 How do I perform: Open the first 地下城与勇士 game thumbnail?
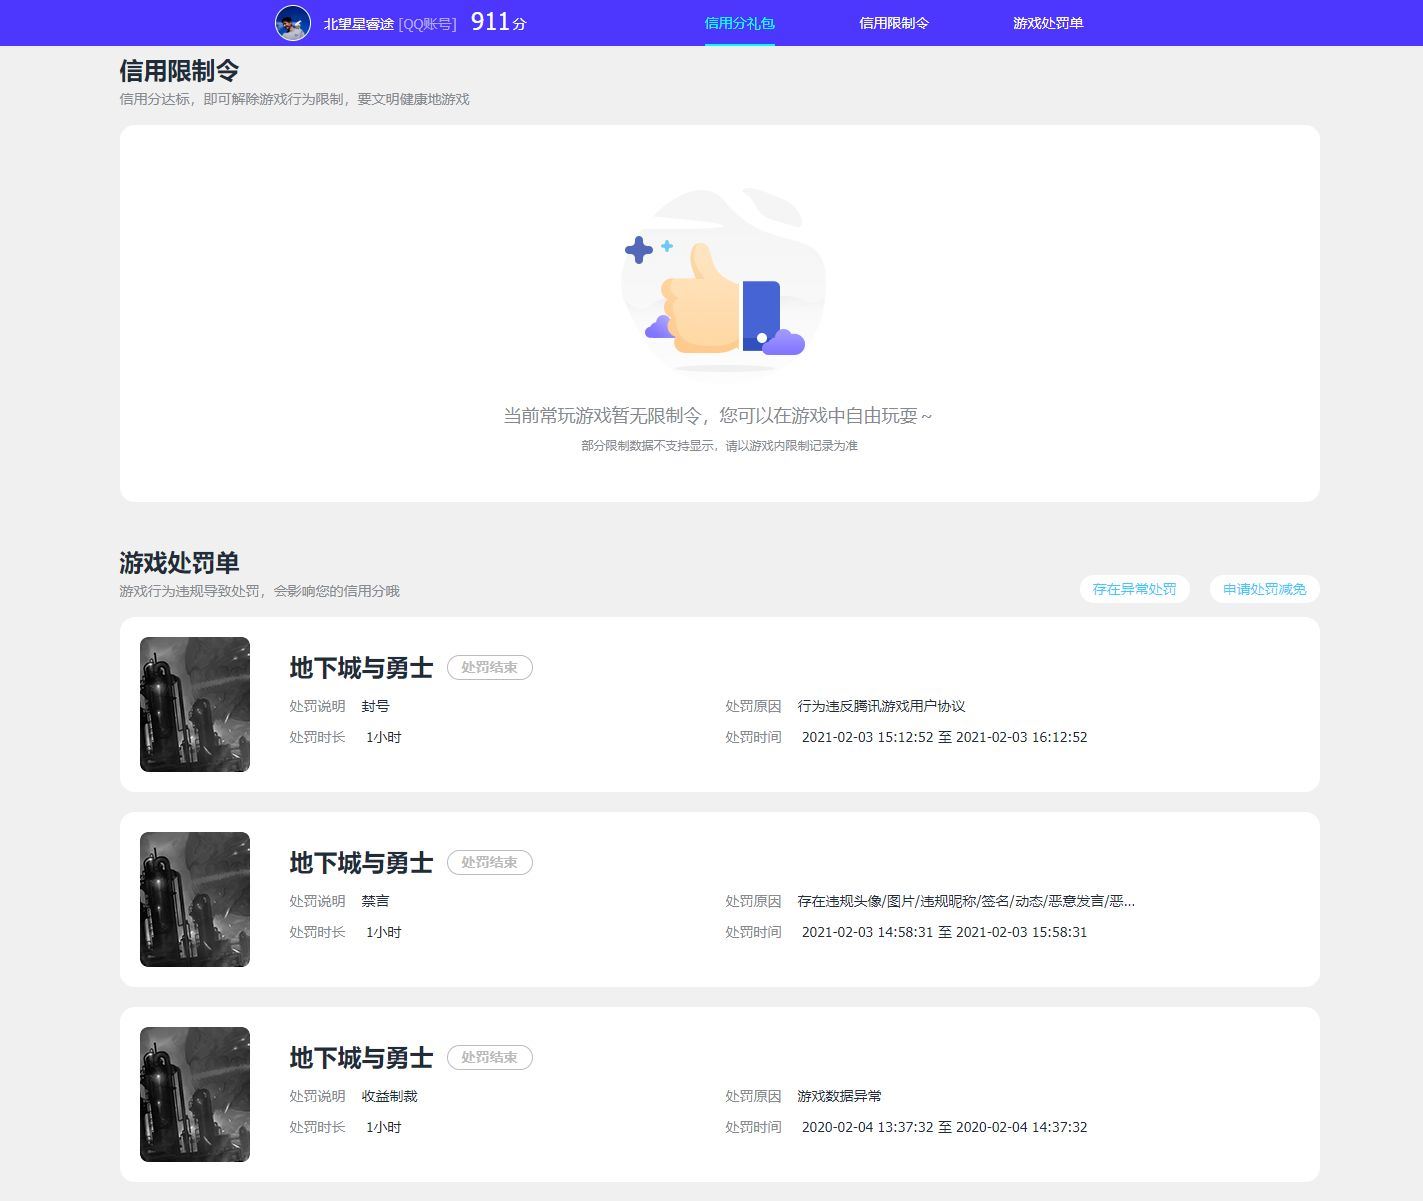tap(194, 704)
